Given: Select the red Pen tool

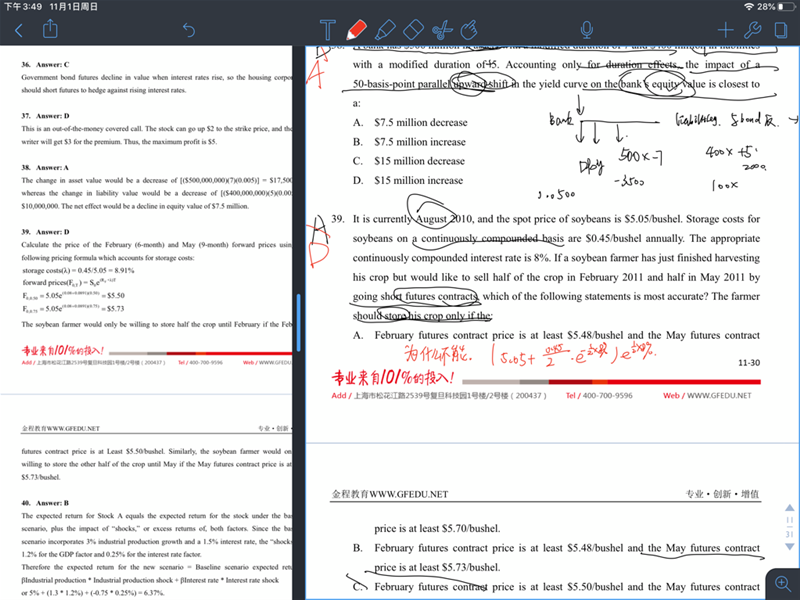Looking at the screenshot, I should tap(356, 30).
